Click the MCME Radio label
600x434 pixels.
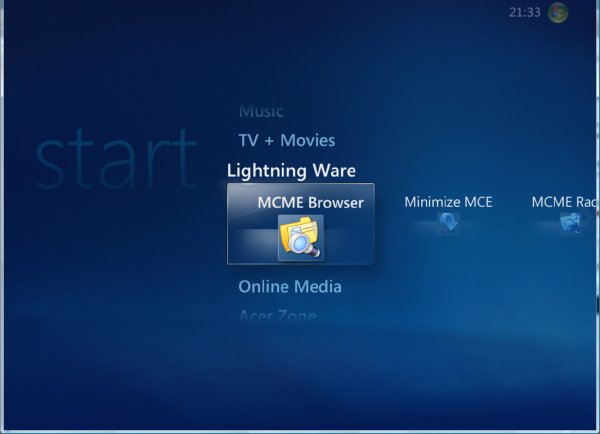coord(564,202)
